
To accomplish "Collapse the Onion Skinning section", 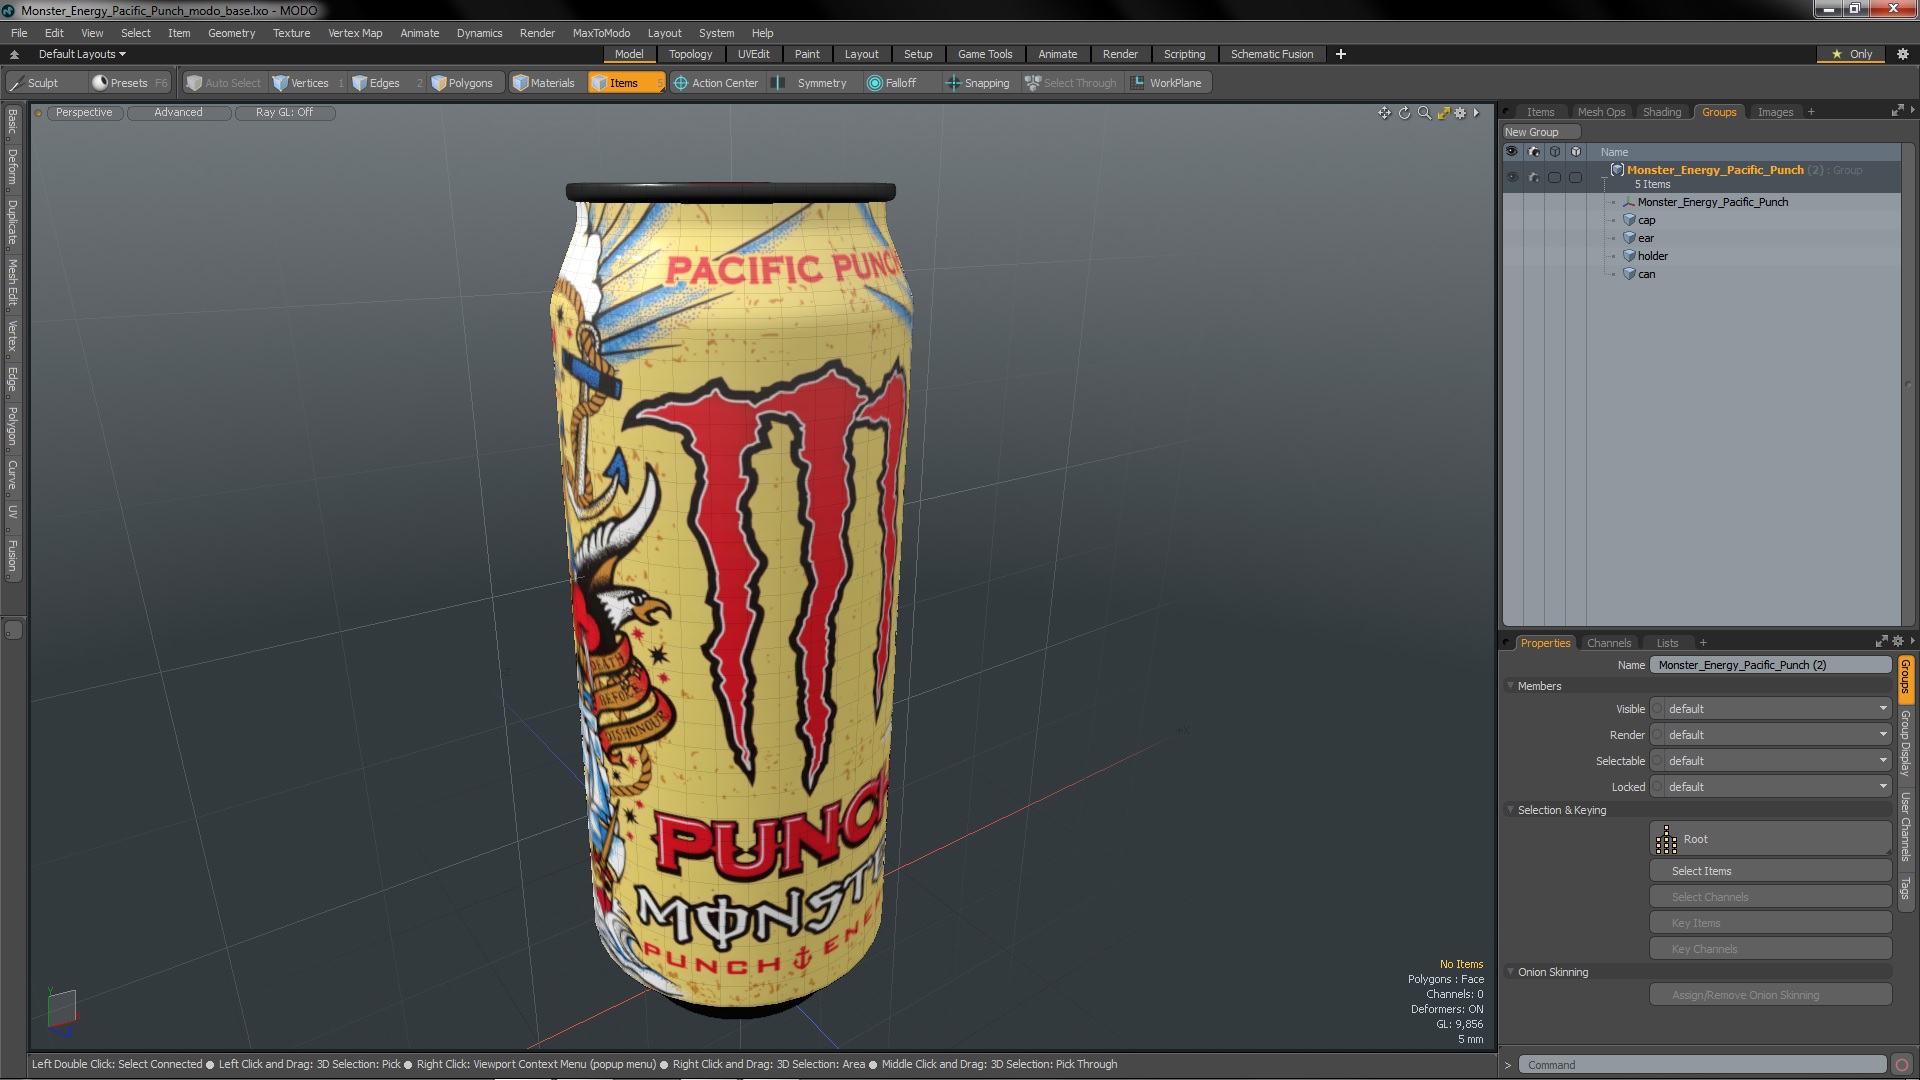I will pos(1511,972).
